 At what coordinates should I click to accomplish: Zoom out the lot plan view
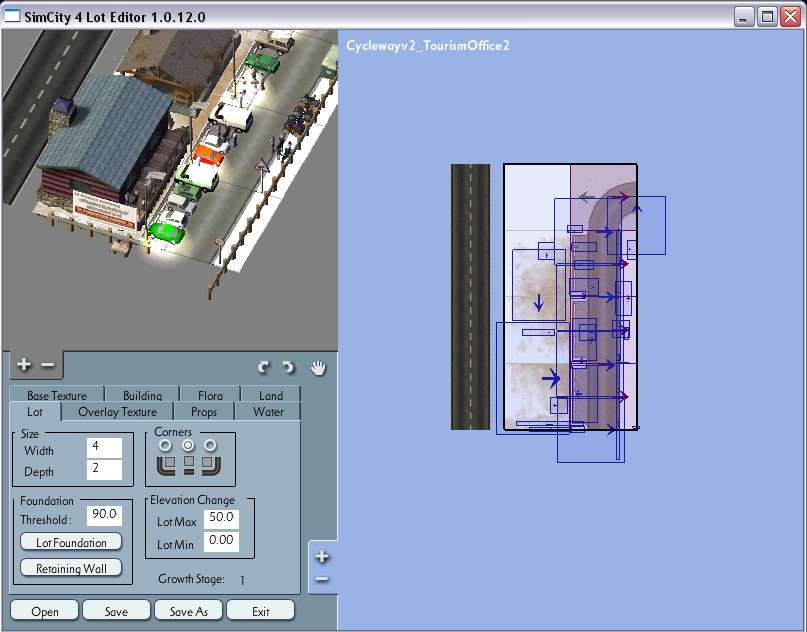click(322, 580)
